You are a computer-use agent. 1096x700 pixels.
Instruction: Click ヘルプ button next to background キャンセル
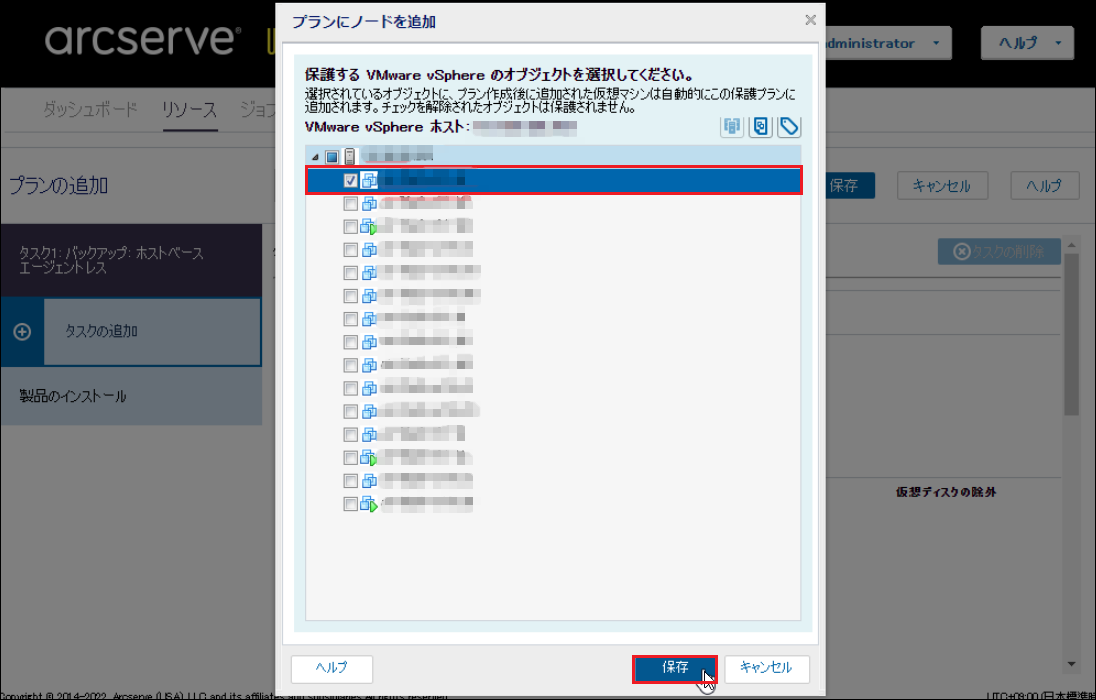coord(1044,186)
